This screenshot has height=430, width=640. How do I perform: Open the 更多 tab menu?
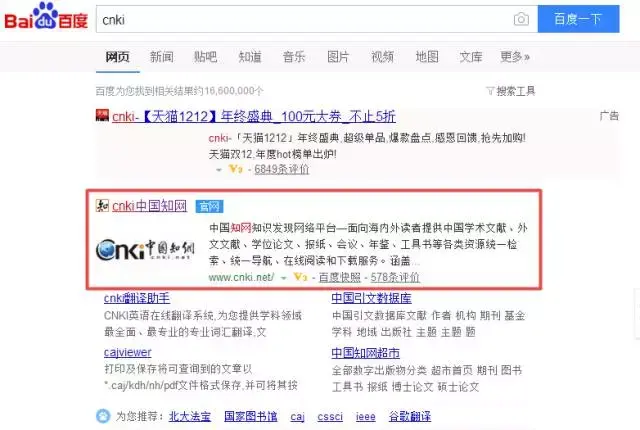(515, 57)
